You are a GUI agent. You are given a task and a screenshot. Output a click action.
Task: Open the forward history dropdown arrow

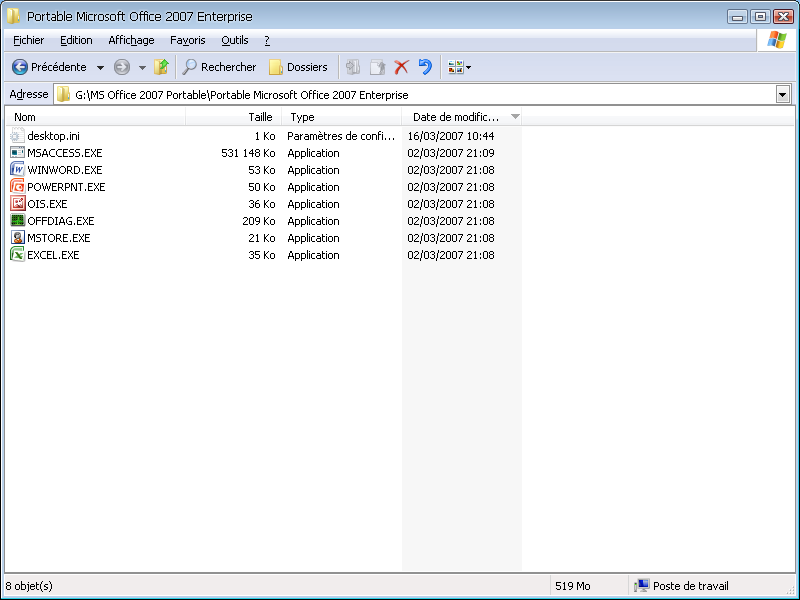(x=142, y=67)
